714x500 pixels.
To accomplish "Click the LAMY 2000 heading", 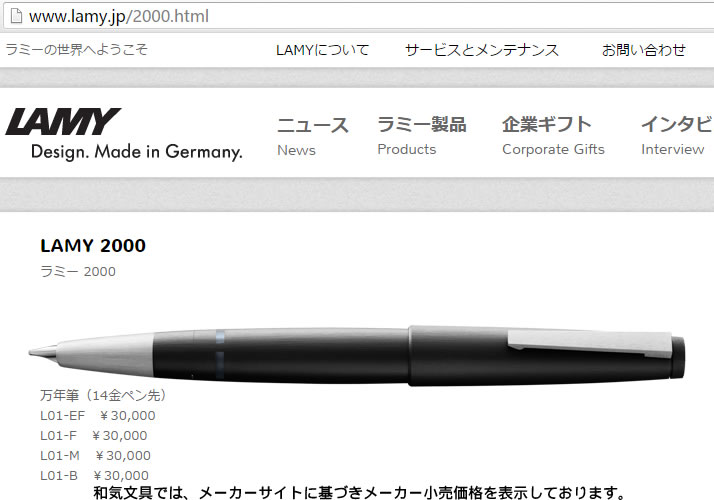I will (x=93, y=246).
